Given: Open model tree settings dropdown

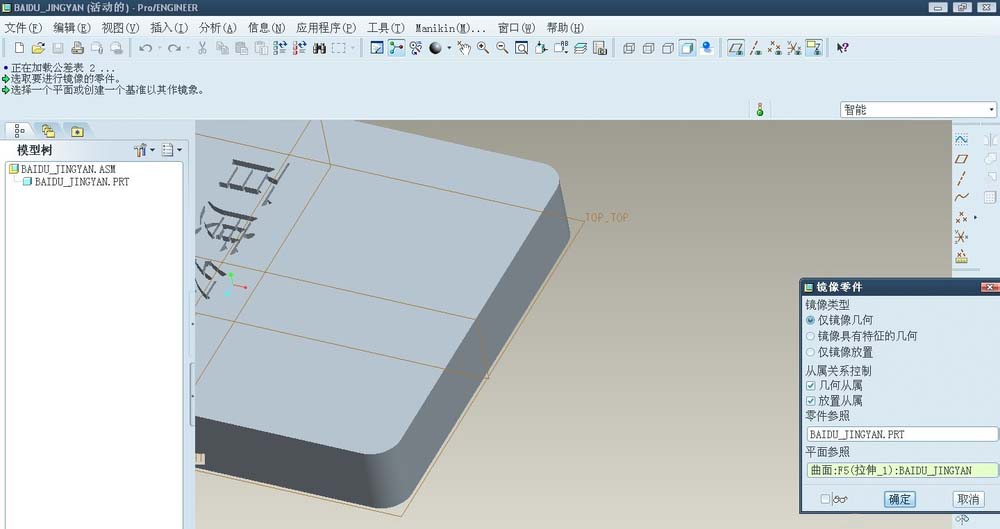Looking at the screenshot, I should click(144, 150).
